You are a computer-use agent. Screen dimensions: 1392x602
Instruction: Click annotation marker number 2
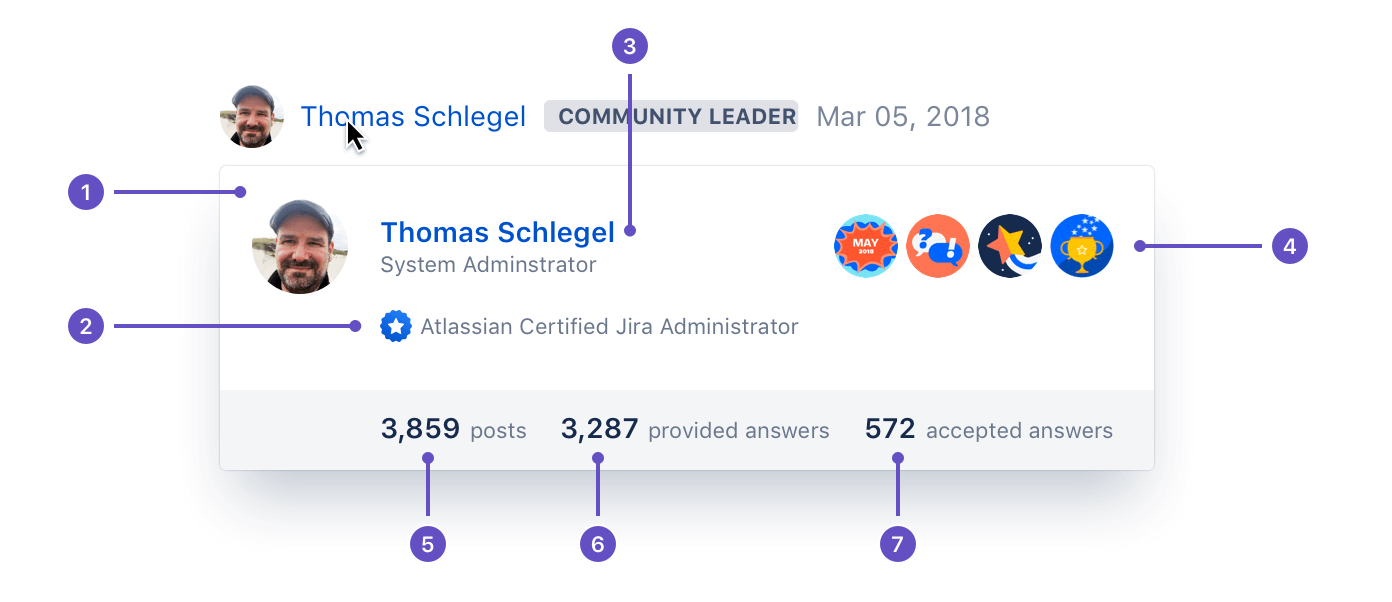86,326
